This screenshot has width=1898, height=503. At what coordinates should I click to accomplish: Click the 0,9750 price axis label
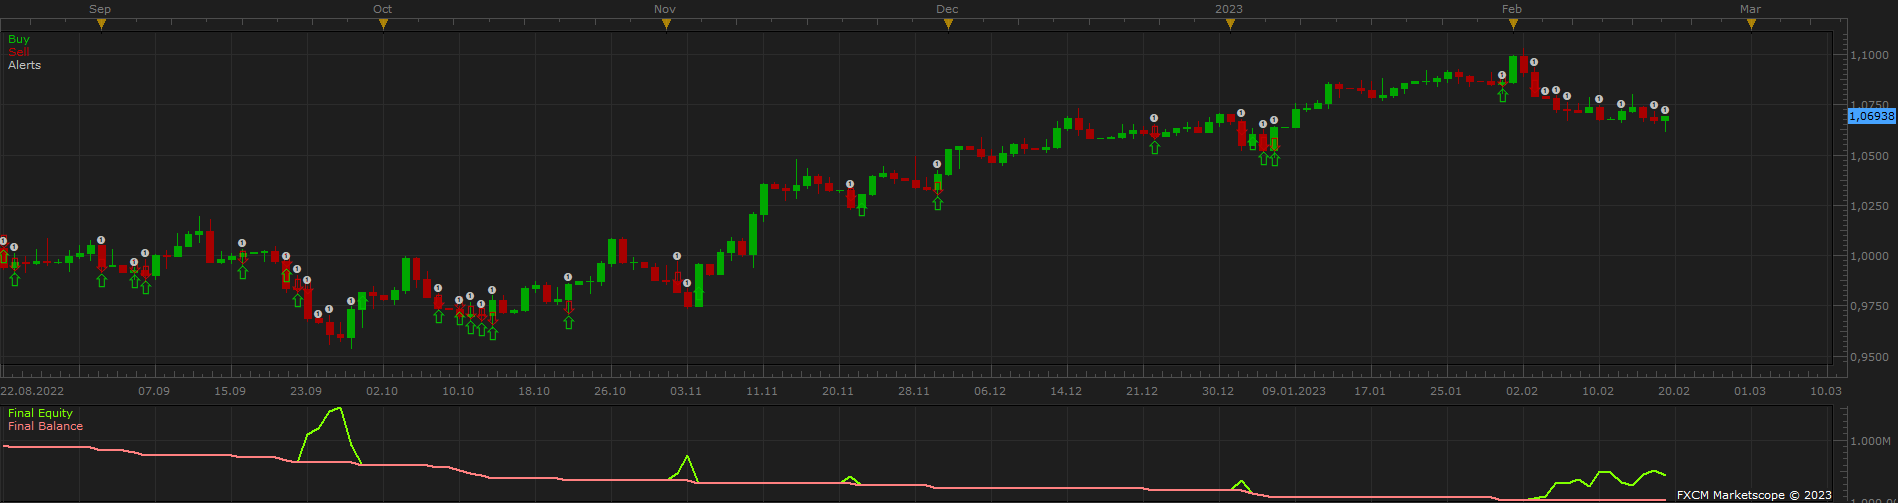coord(1869,306)
